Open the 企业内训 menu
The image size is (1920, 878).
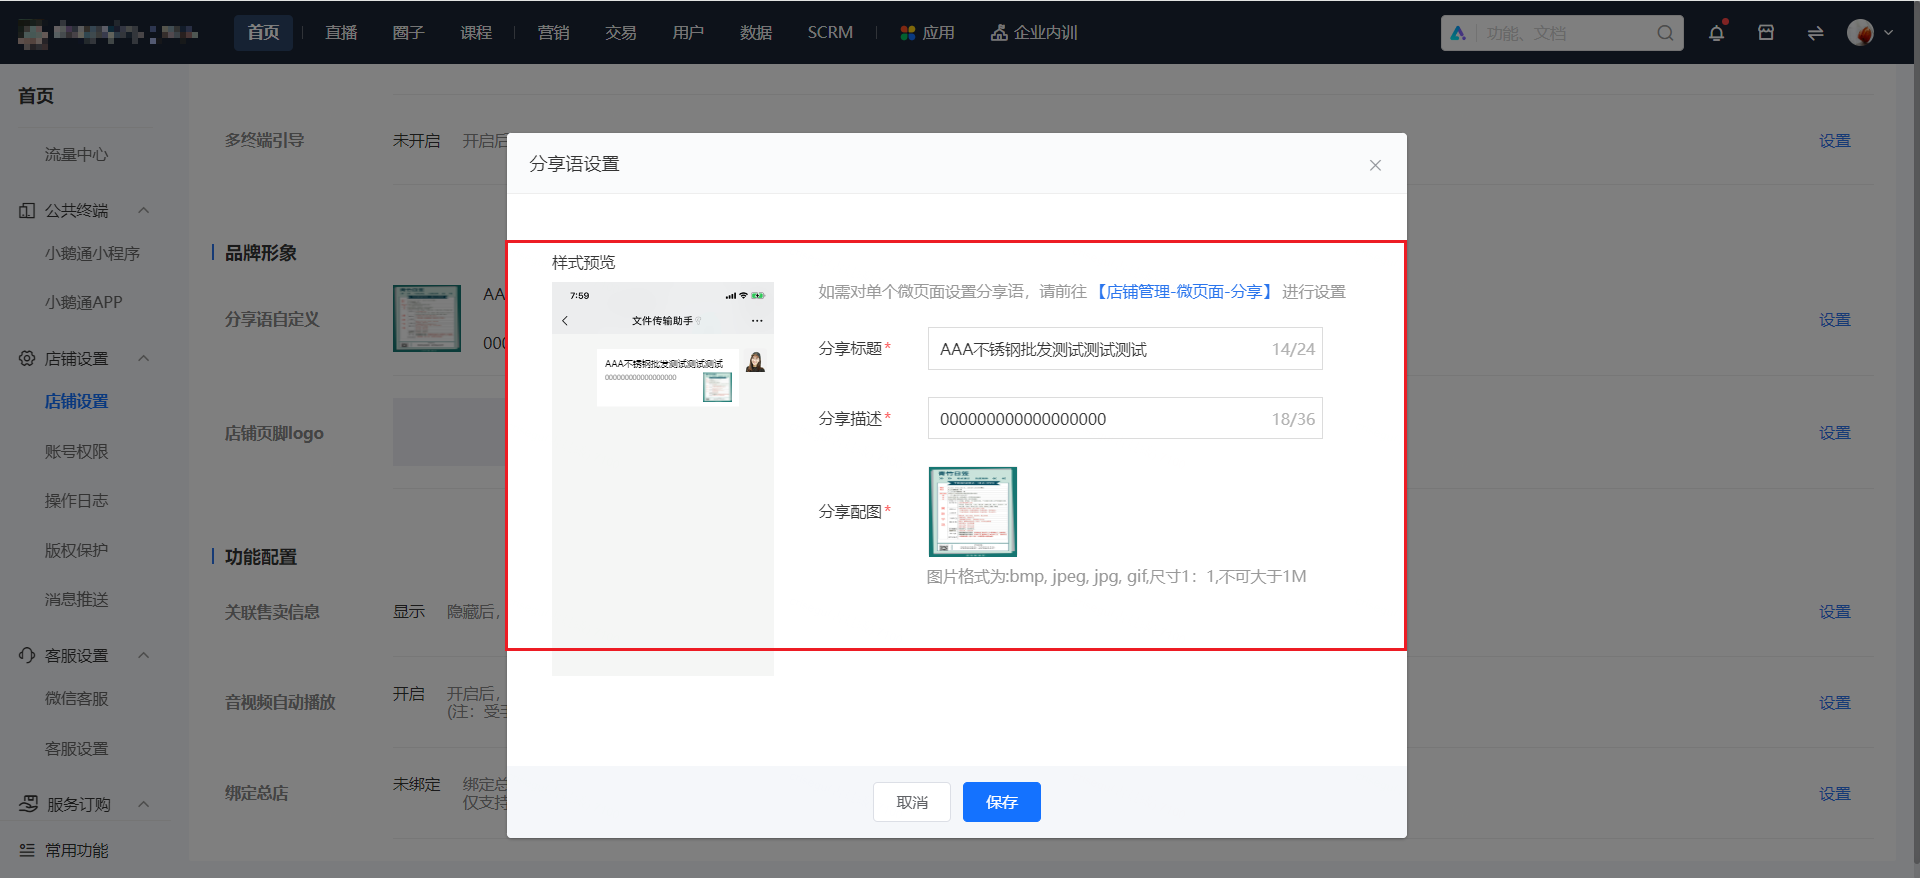pyautogui.click(x=1034, y=33)
